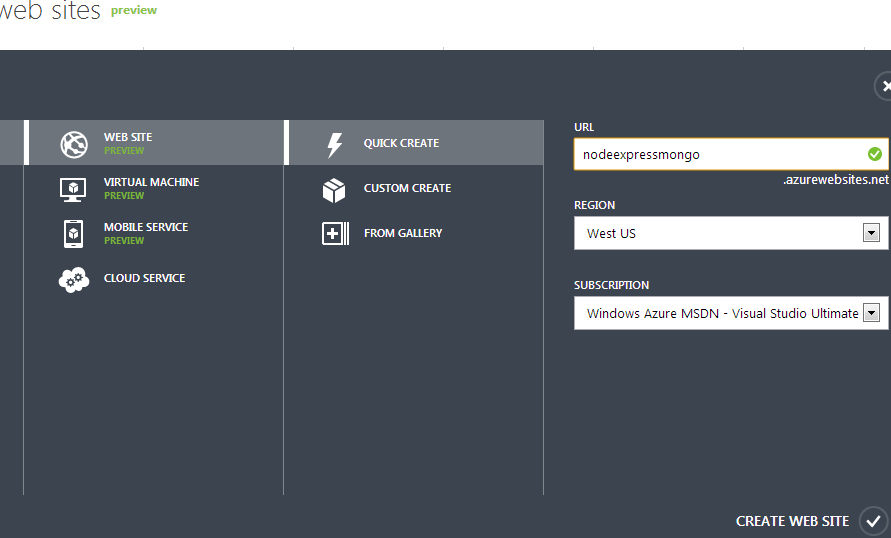Click the Web Site globe icon
The image size is (891, 538).
[74, 144]
